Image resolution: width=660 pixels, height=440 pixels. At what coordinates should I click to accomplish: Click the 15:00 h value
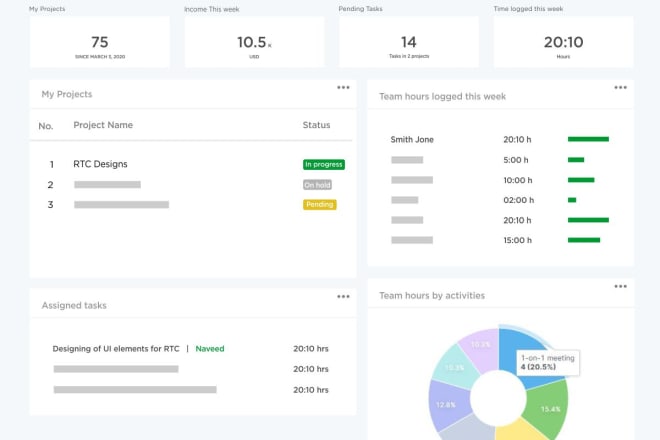517,240
